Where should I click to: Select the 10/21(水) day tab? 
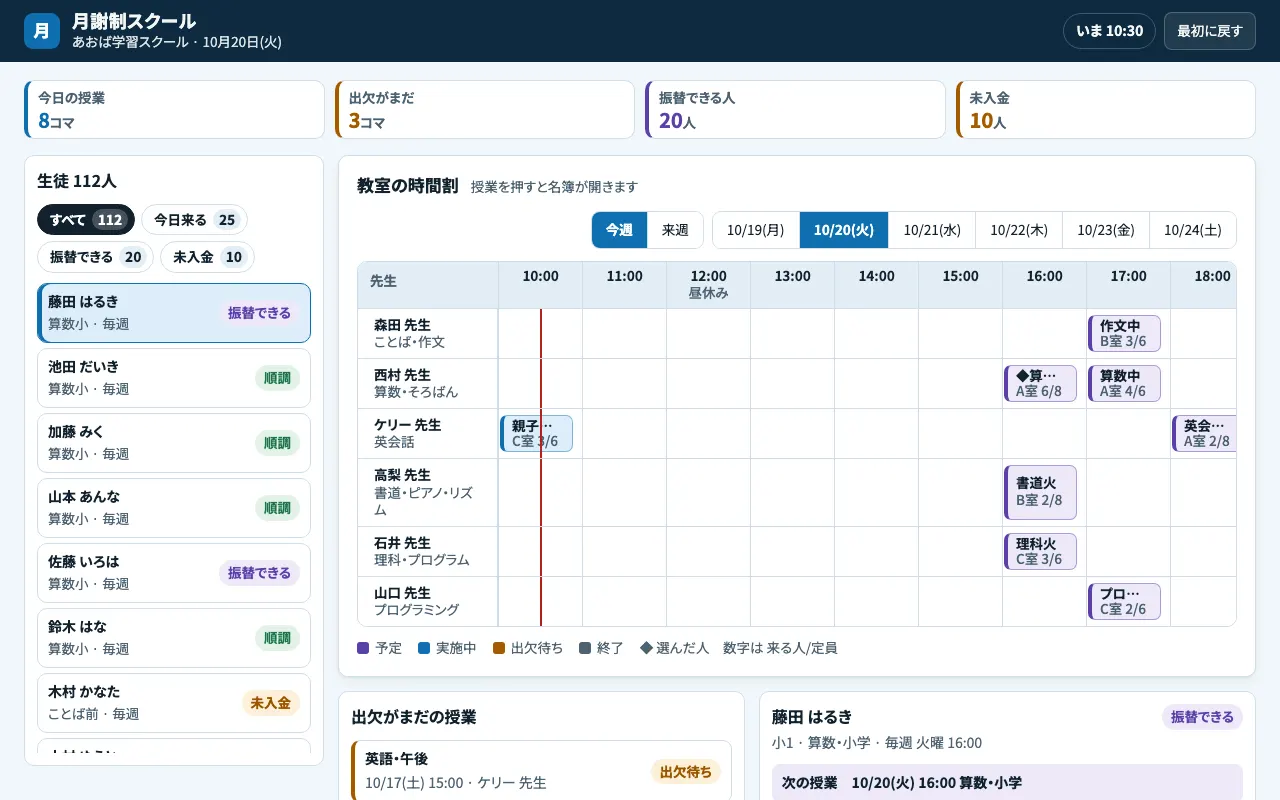932,230
